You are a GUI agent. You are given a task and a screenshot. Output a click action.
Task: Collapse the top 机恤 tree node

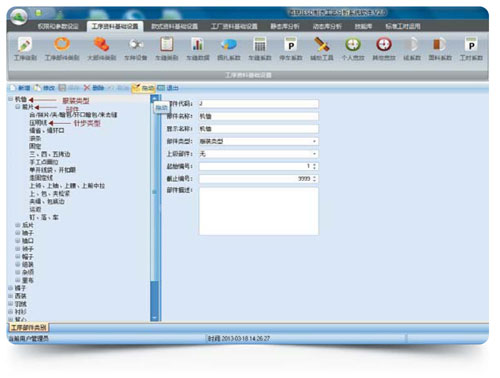[x=11, y=99]
